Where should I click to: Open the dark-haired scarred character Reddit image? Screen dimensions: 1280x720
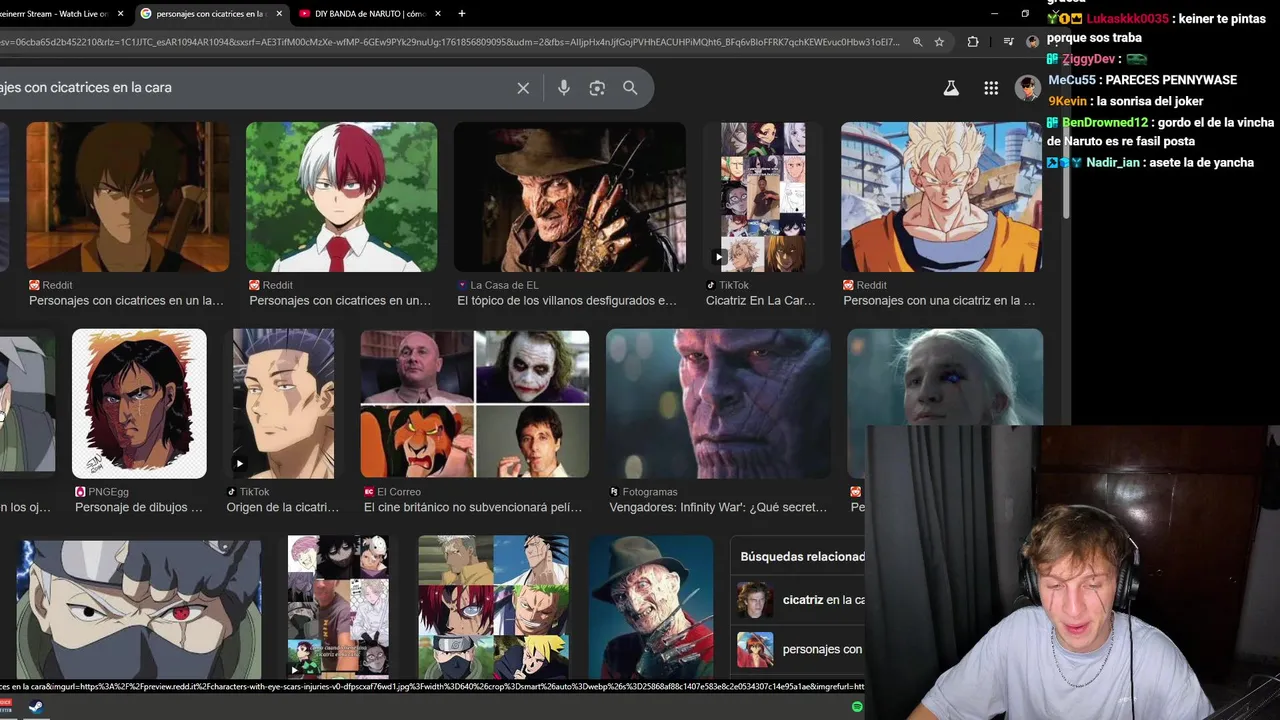coord(127,197)
